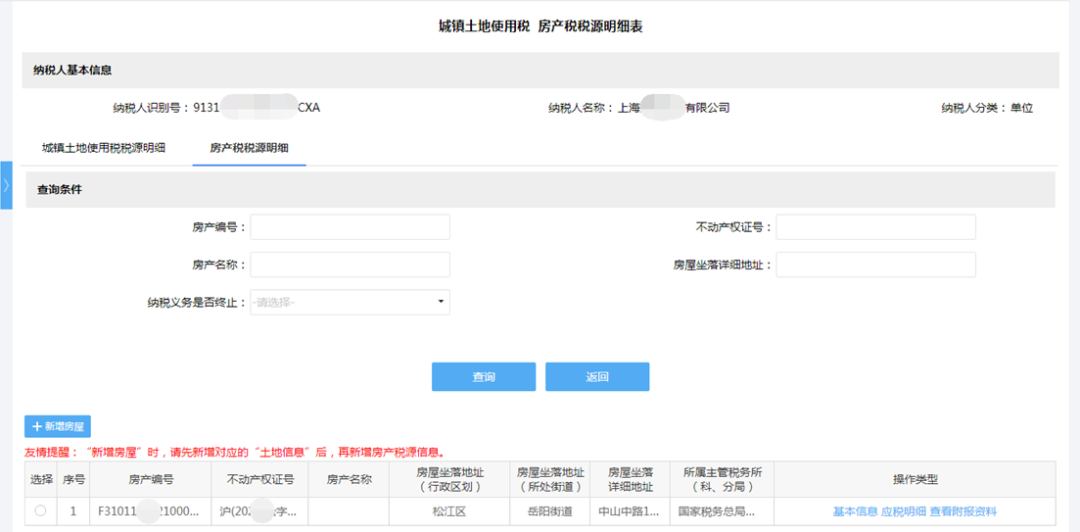Select the radio button in row 1
Screen dimensions: 1080x532
40,511
